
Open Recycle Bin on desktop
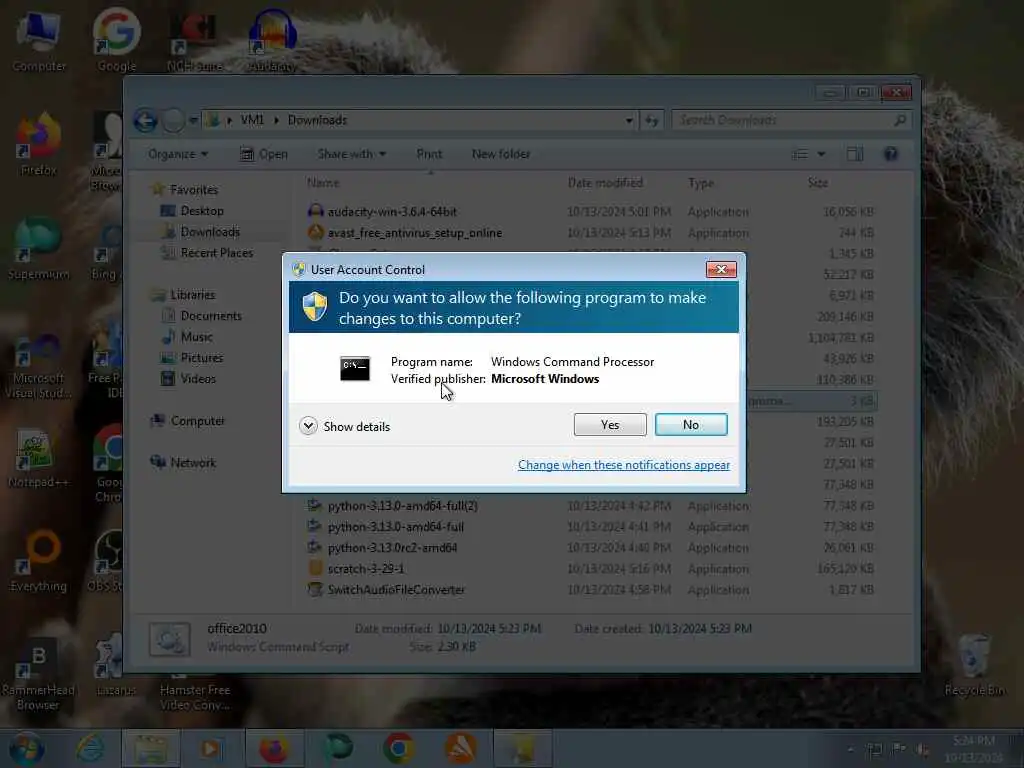(974, 665)
